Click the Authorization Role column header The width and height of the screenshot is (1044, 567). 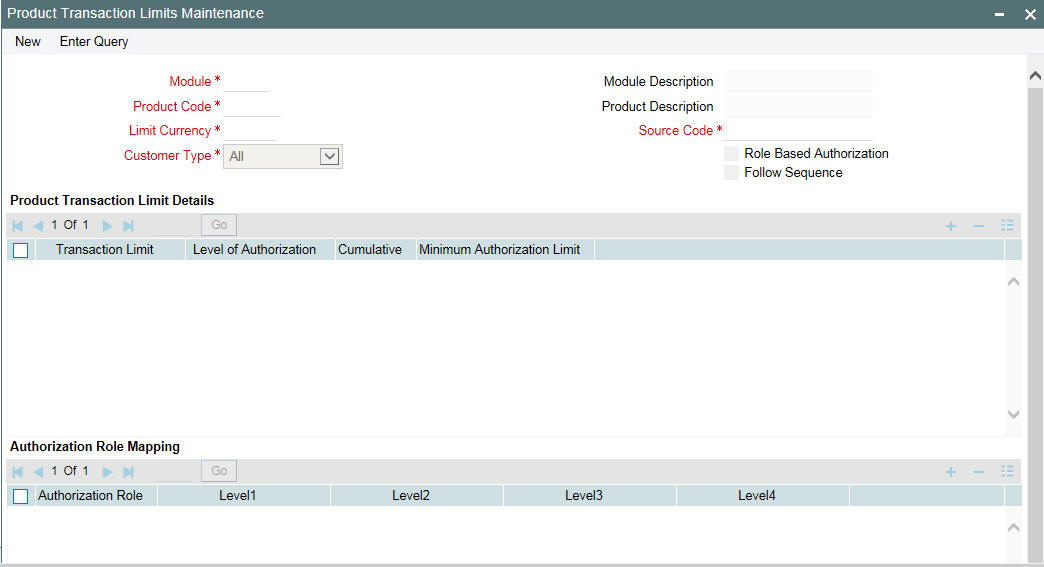pyautogui.click(x=97, y=496)
